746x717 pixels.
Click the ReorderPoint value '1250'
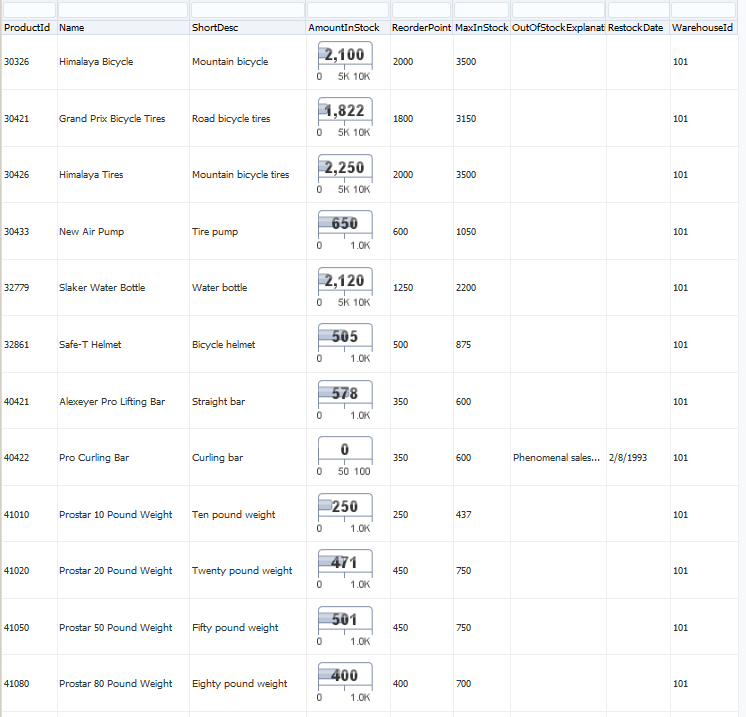coord(403,287)
